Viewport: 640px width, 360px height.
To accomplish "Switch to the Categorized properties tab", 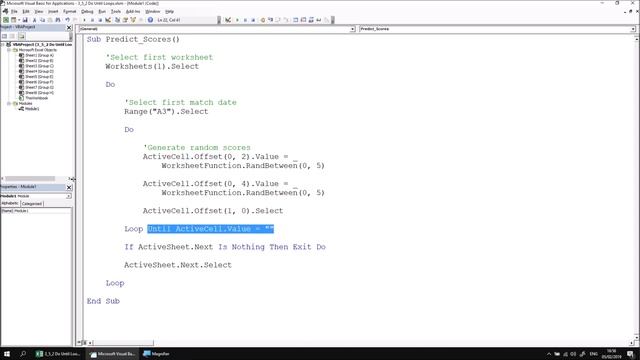I will click(x=31, y=203).
